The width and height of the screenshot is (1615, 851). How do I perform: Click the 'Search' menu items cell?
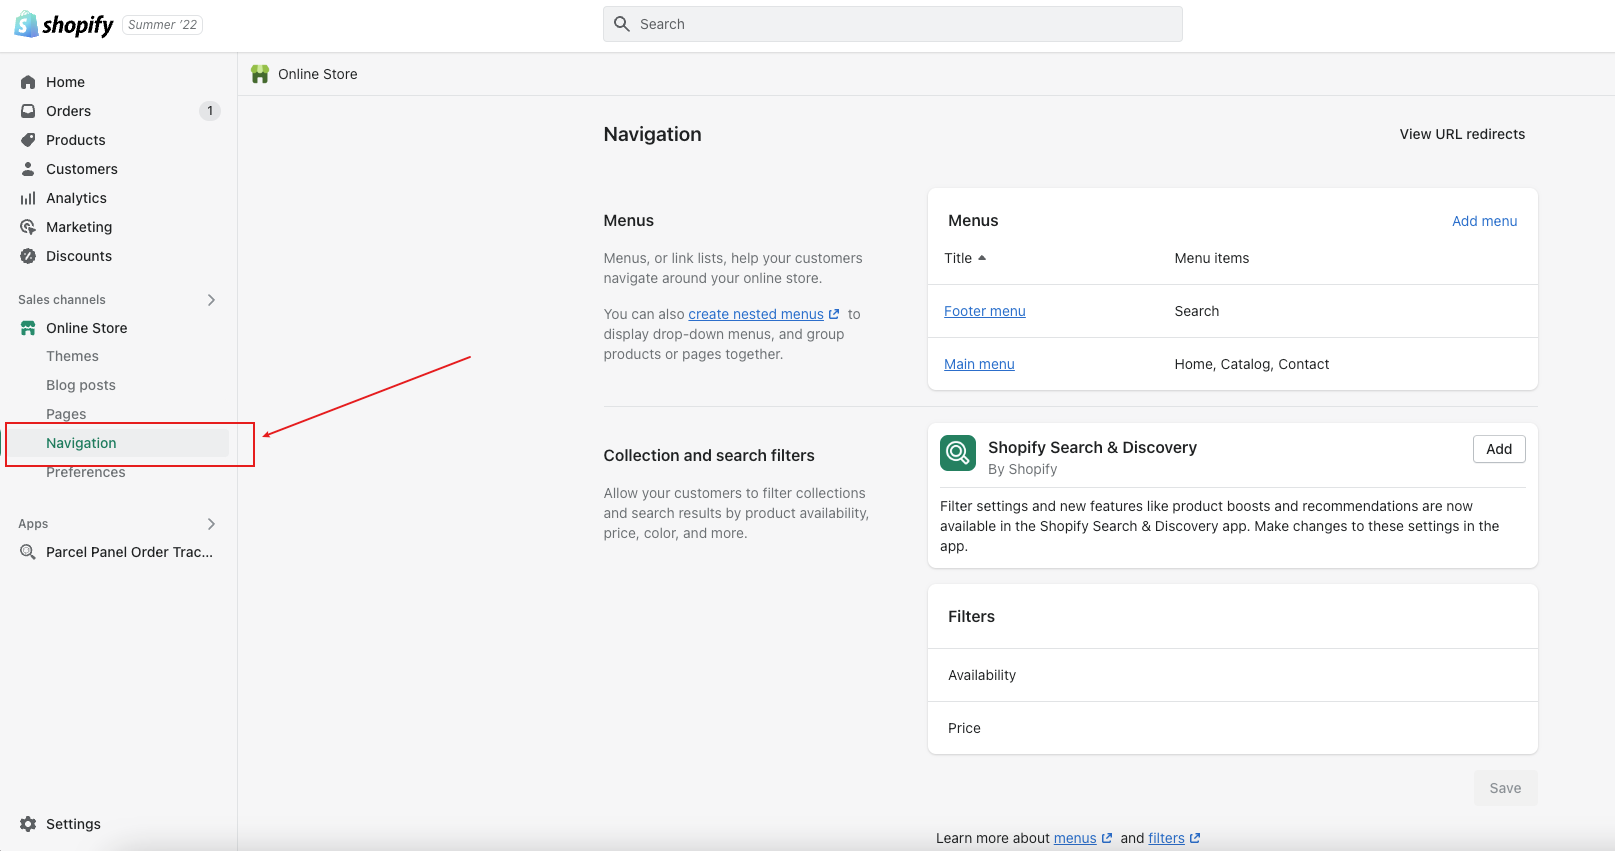[1197, 311]
